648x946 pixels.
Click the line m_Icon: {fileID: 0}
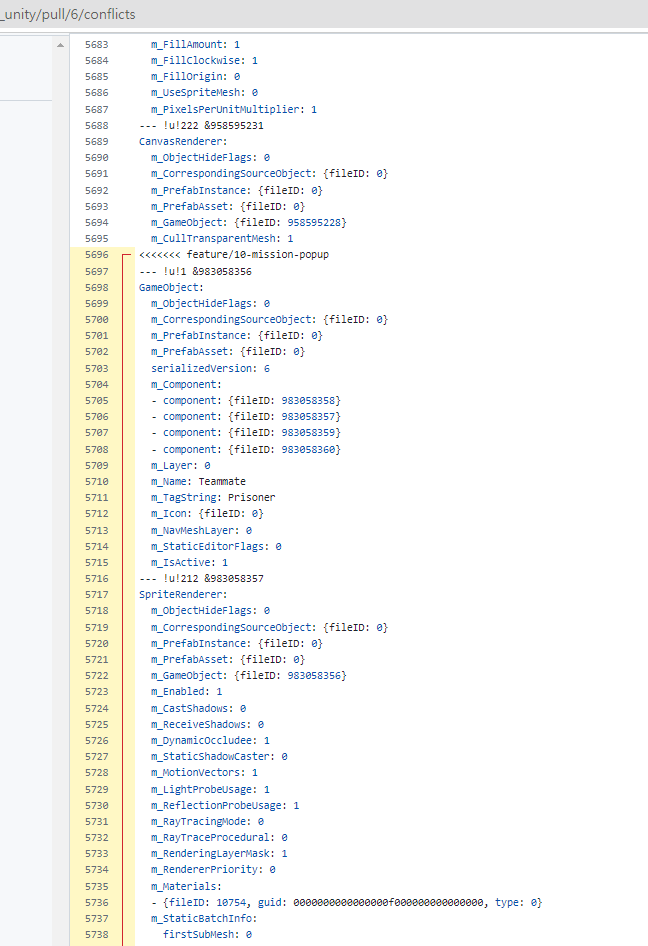tap(207, 513)
